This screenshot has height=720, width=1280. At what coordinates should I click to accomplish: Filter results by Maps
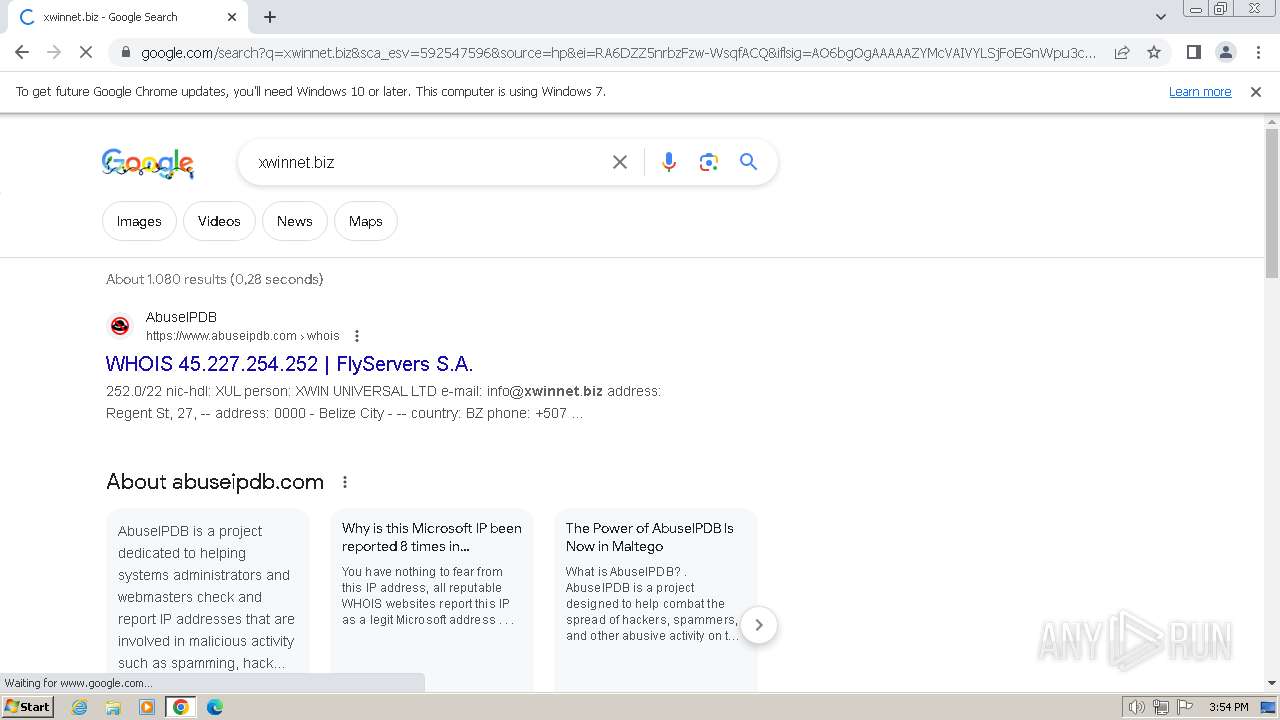coord(366,221)
